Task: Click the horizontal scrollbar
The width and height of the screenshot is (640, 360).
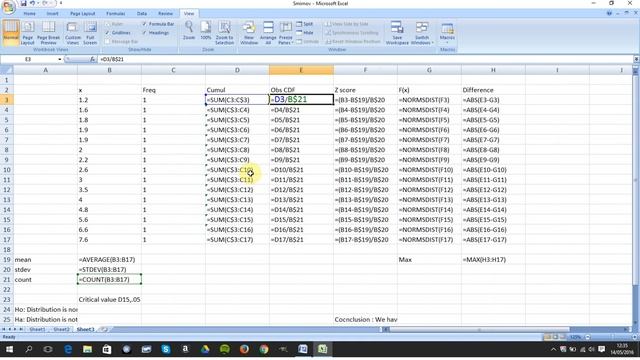Action: (x=479, y=329)
